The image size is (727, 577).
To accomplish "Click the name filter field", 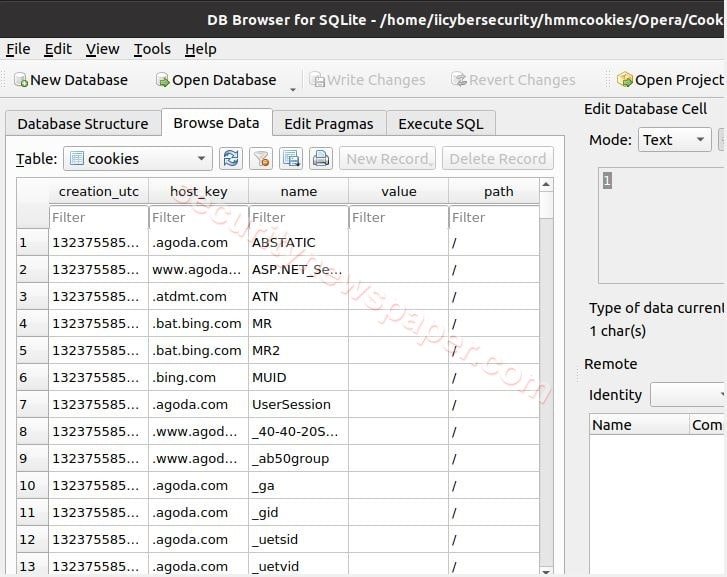I will 299,217.
